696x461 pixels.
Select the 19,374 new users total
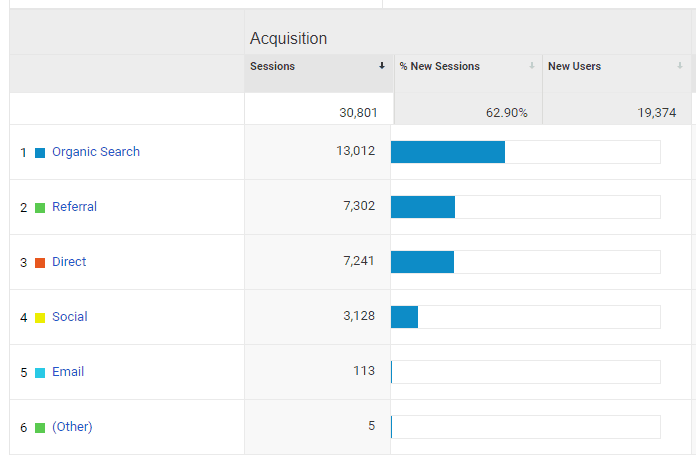pos(657,113)
